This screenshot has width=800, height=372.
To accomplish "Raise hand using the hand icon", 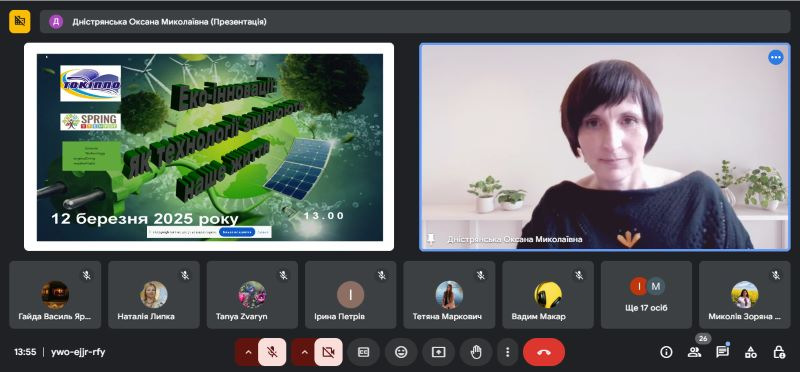I will click(x=476, y=352).
